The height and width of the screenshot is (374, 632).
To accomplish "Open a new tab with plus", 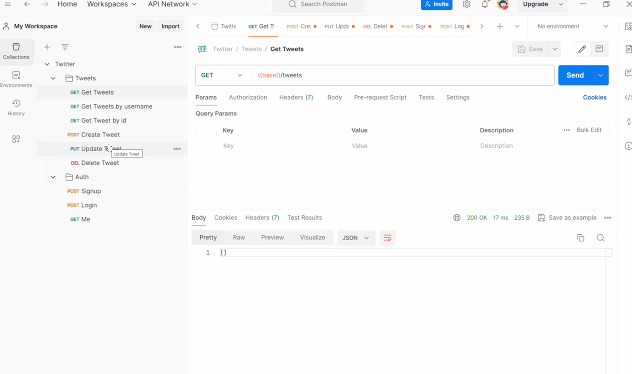I will pyautogui.click(x=500, y=26).
